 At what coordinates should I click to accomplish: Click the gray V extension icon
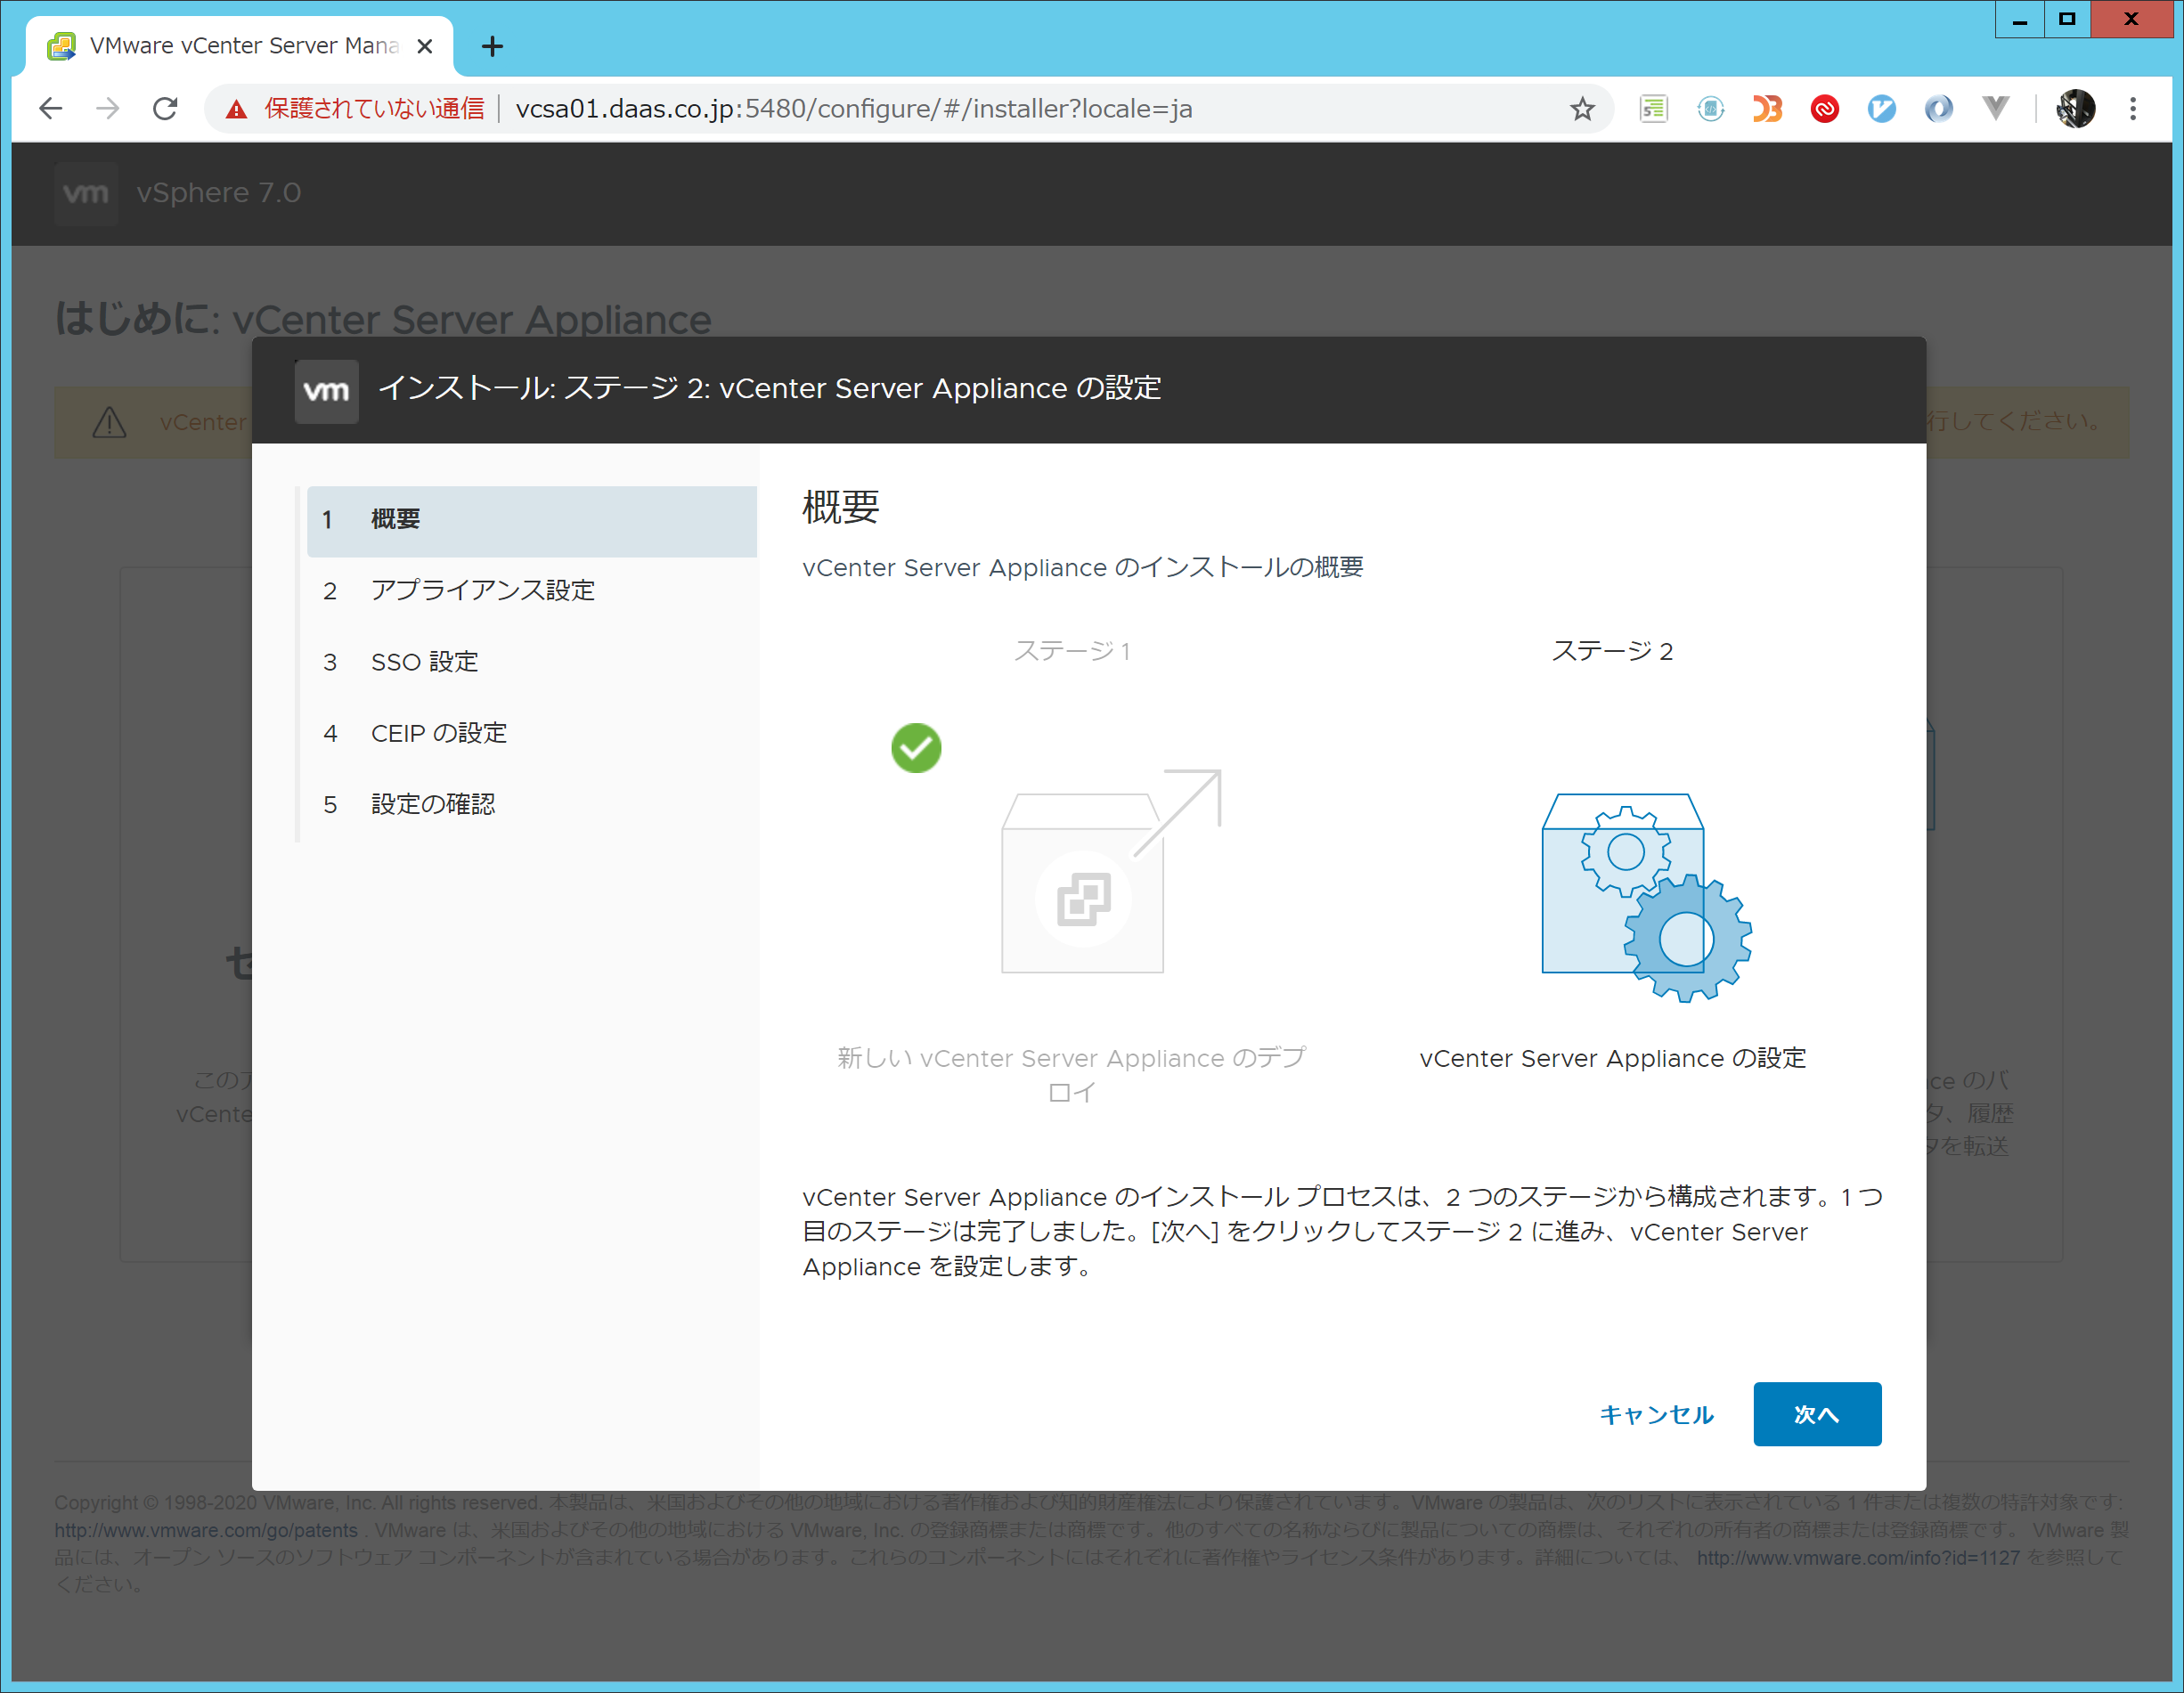coord(1995,108)
